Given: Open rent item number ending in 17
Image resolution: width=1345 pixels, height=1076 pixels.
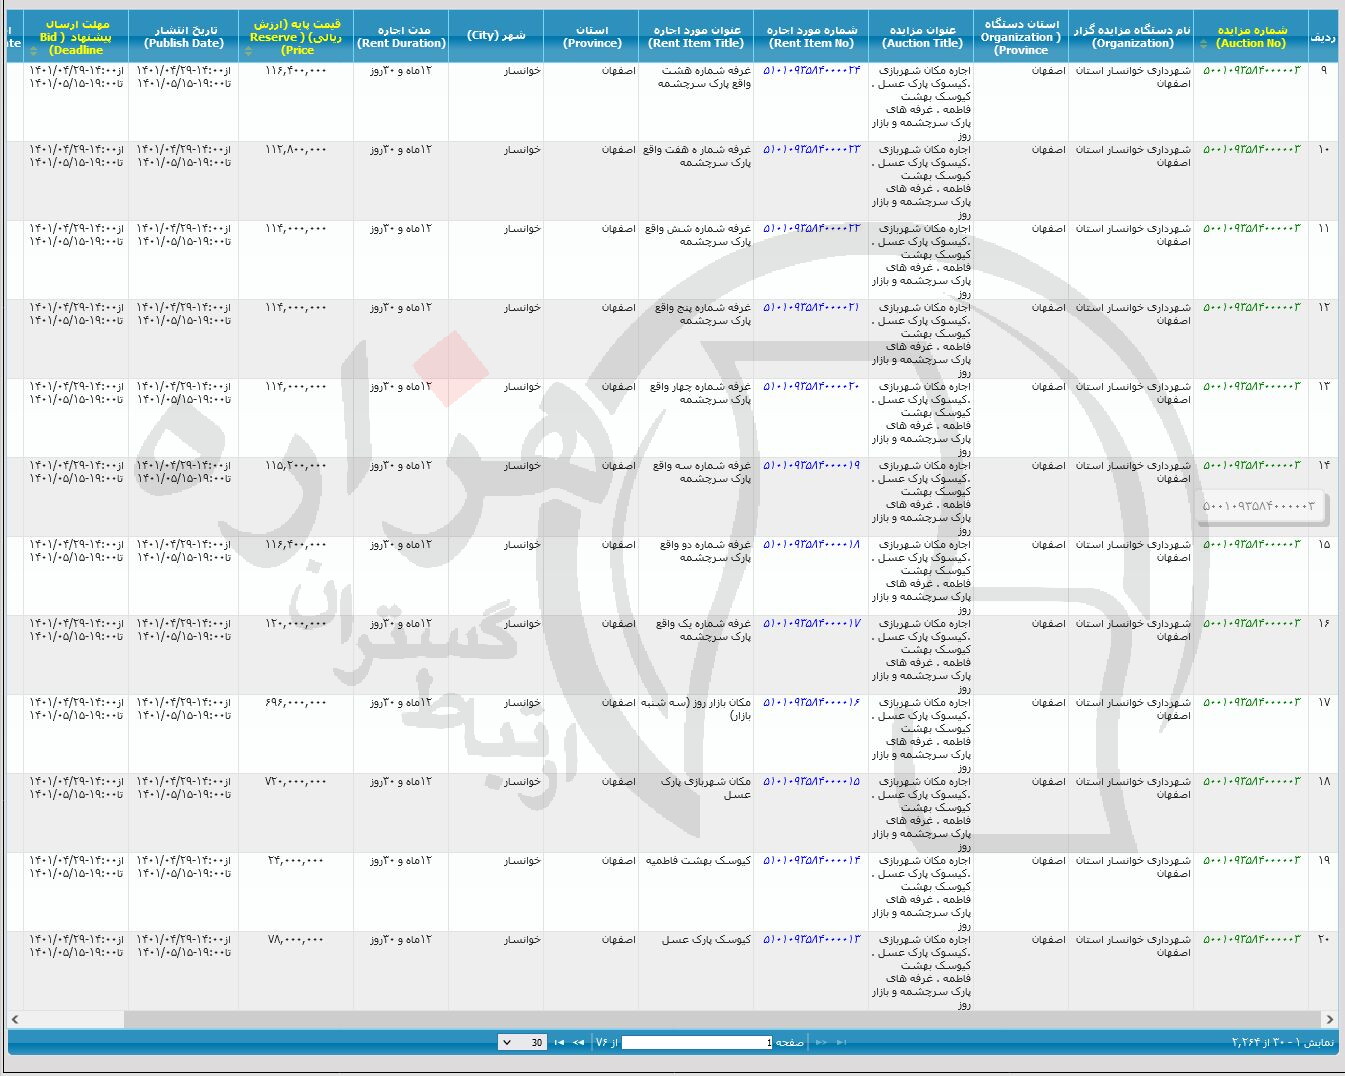Looking at the screenshot, I should click(811, 624).
